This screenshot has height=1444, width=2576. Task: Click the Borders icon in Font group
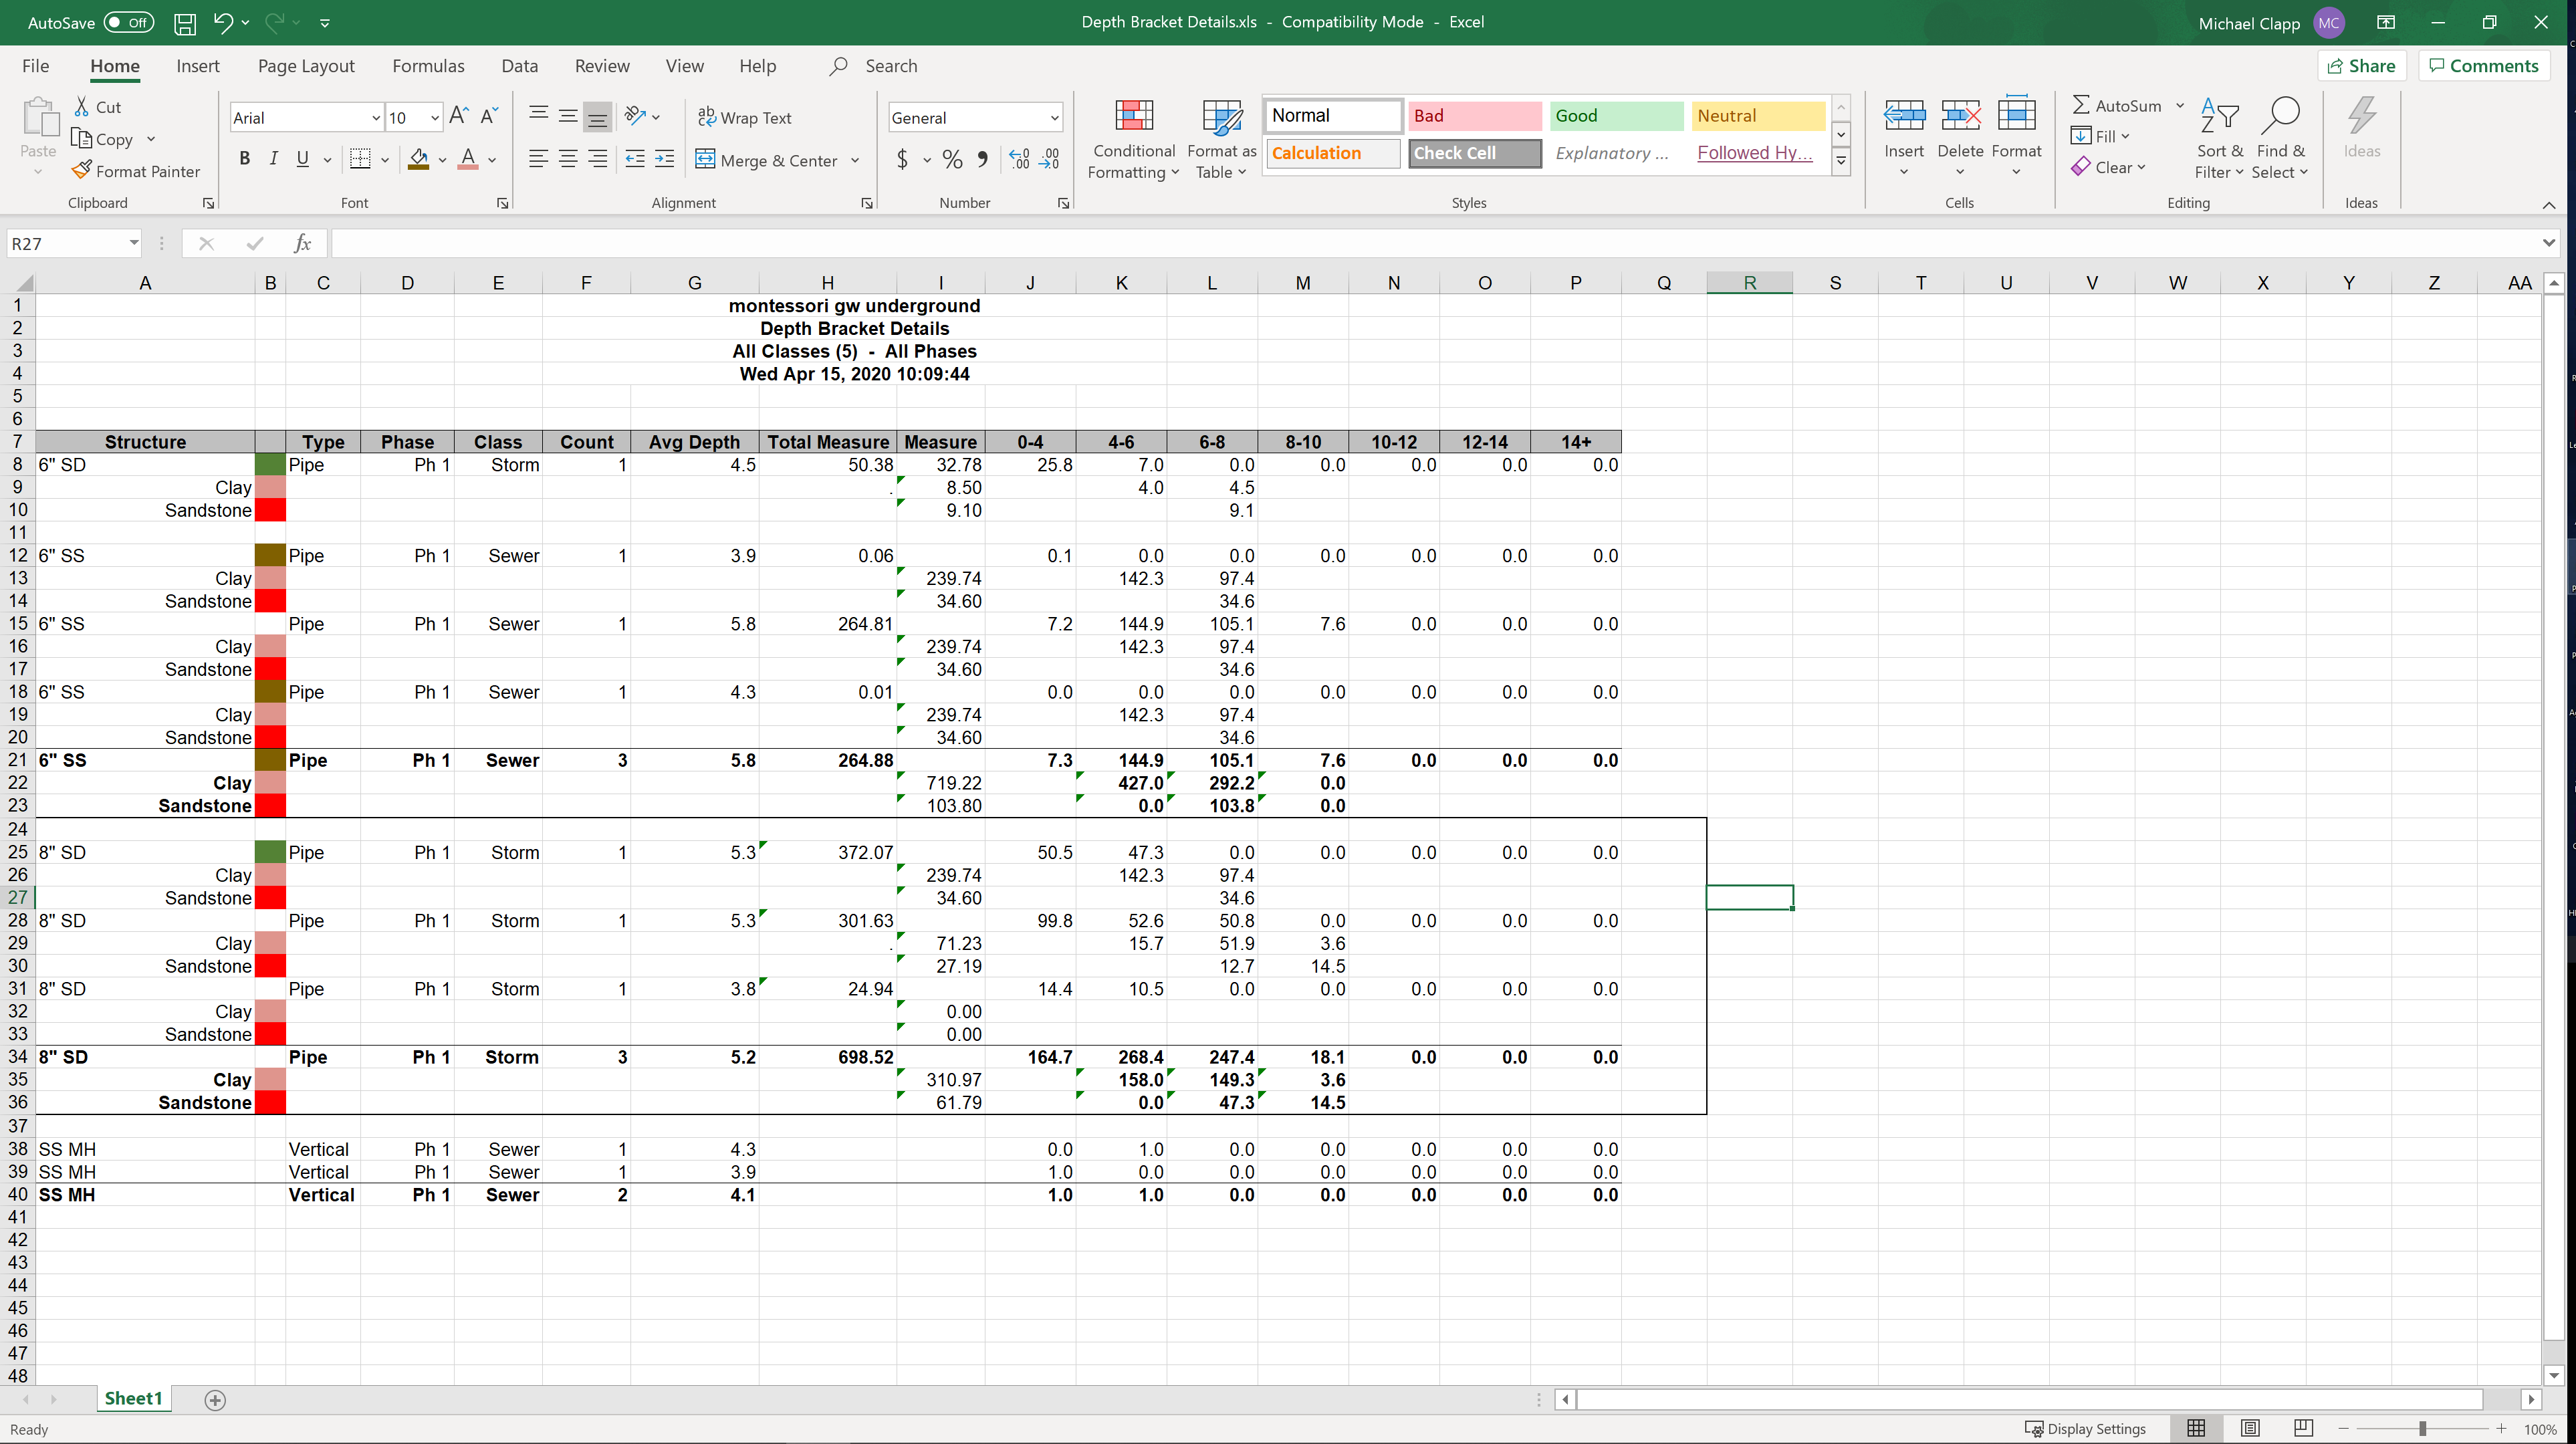(360, 160)
